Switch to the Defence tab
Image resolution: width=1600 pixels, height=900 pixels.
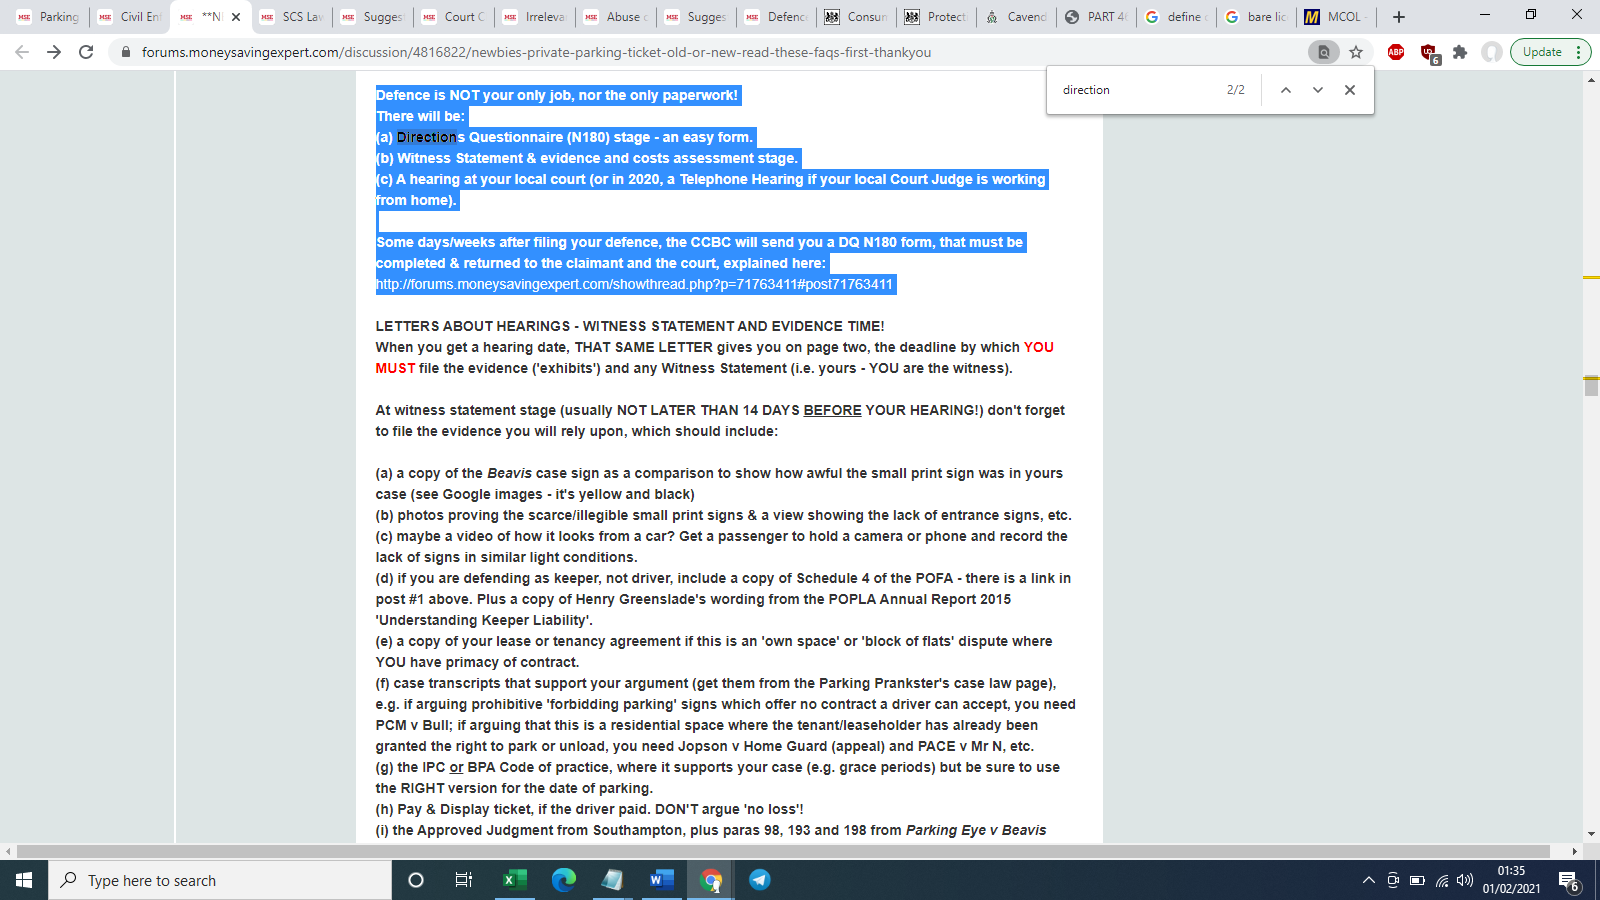pyautogui.click(x=777, y=17)
